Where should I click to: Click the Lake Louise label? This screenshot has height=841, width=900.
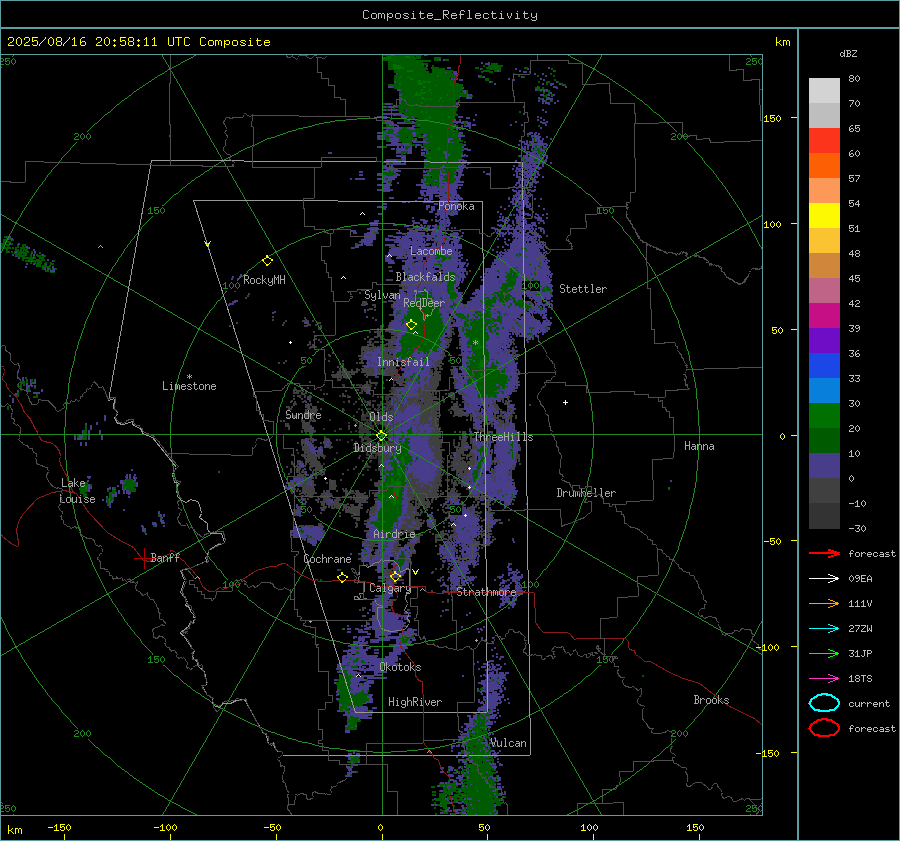[77, 491]
